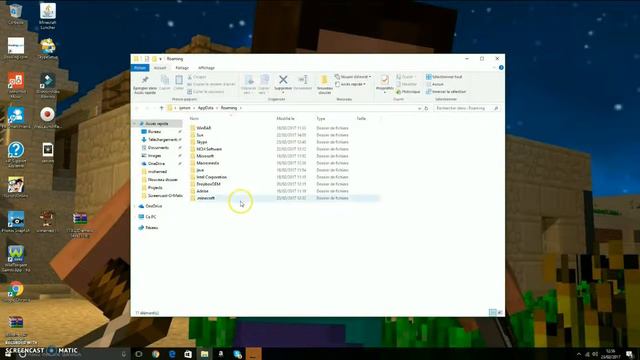This screenshot has width=640, height=360.
Task: Click the up-arrow parent folder button
Action: tap(162, 108)
